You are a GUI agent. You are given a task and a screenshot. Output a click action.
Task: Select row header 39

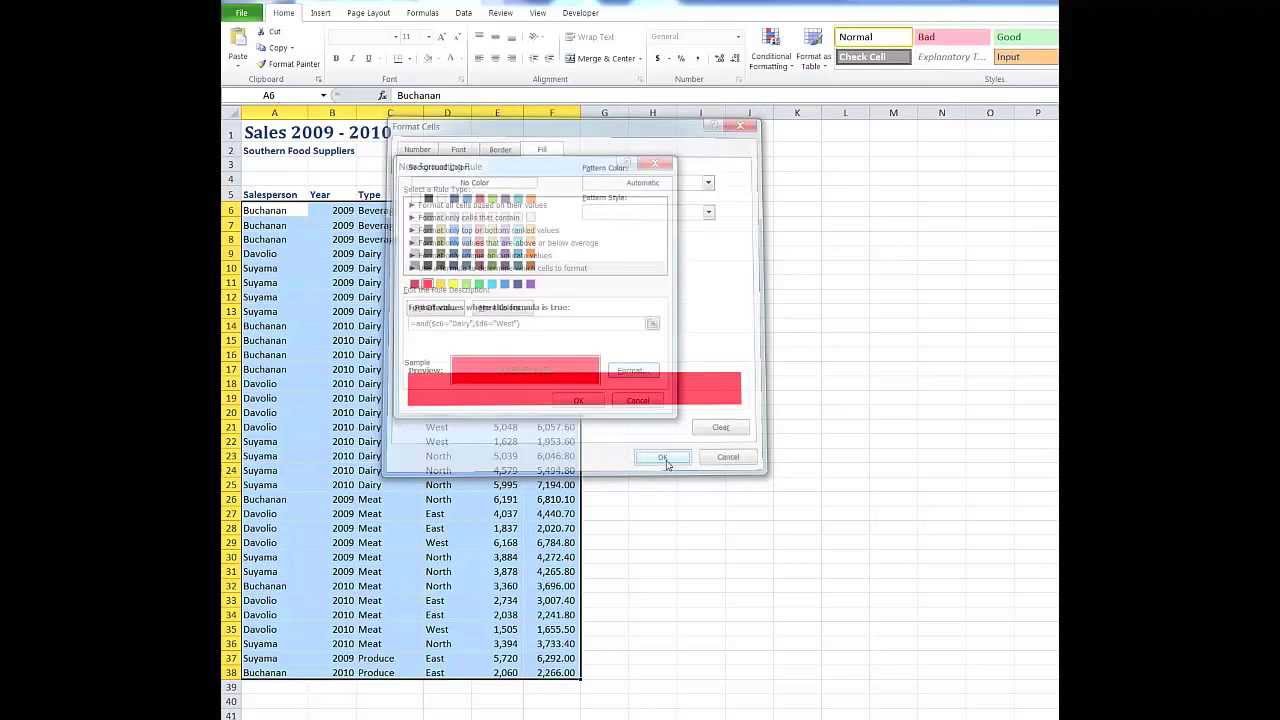tap(231, 687)
